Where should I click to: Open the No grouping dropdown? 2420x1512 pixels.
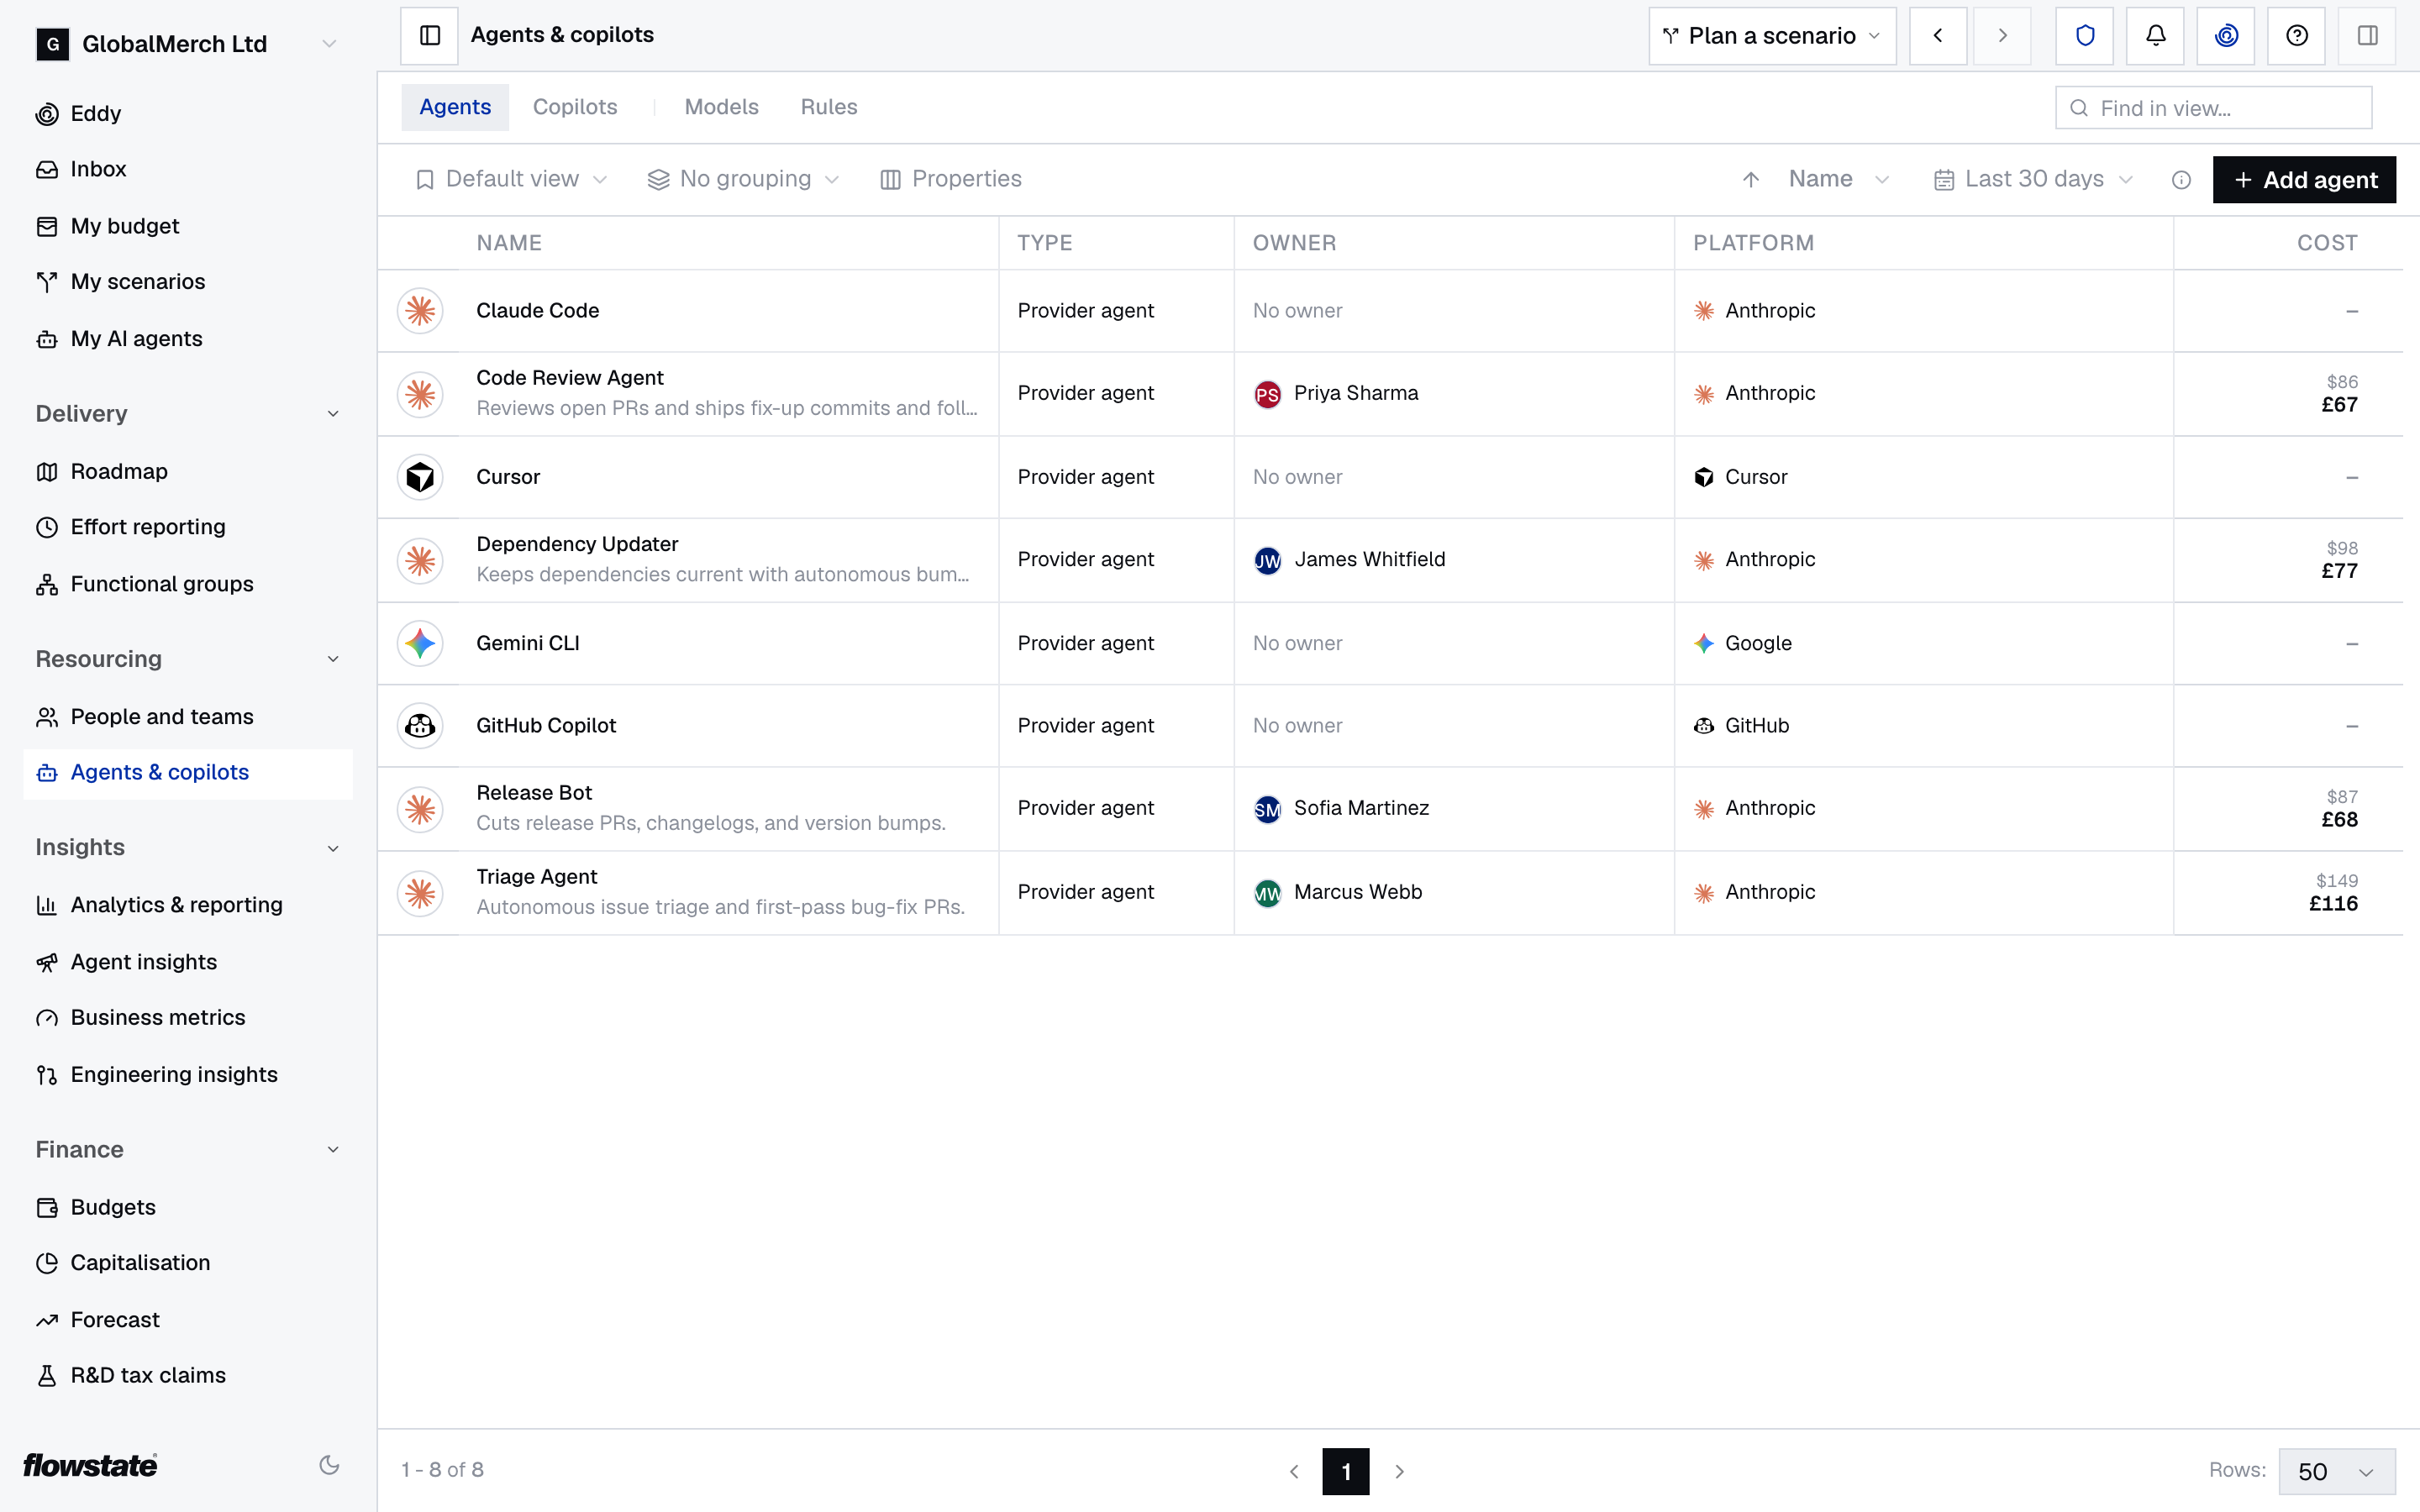[x=743, y=179]
